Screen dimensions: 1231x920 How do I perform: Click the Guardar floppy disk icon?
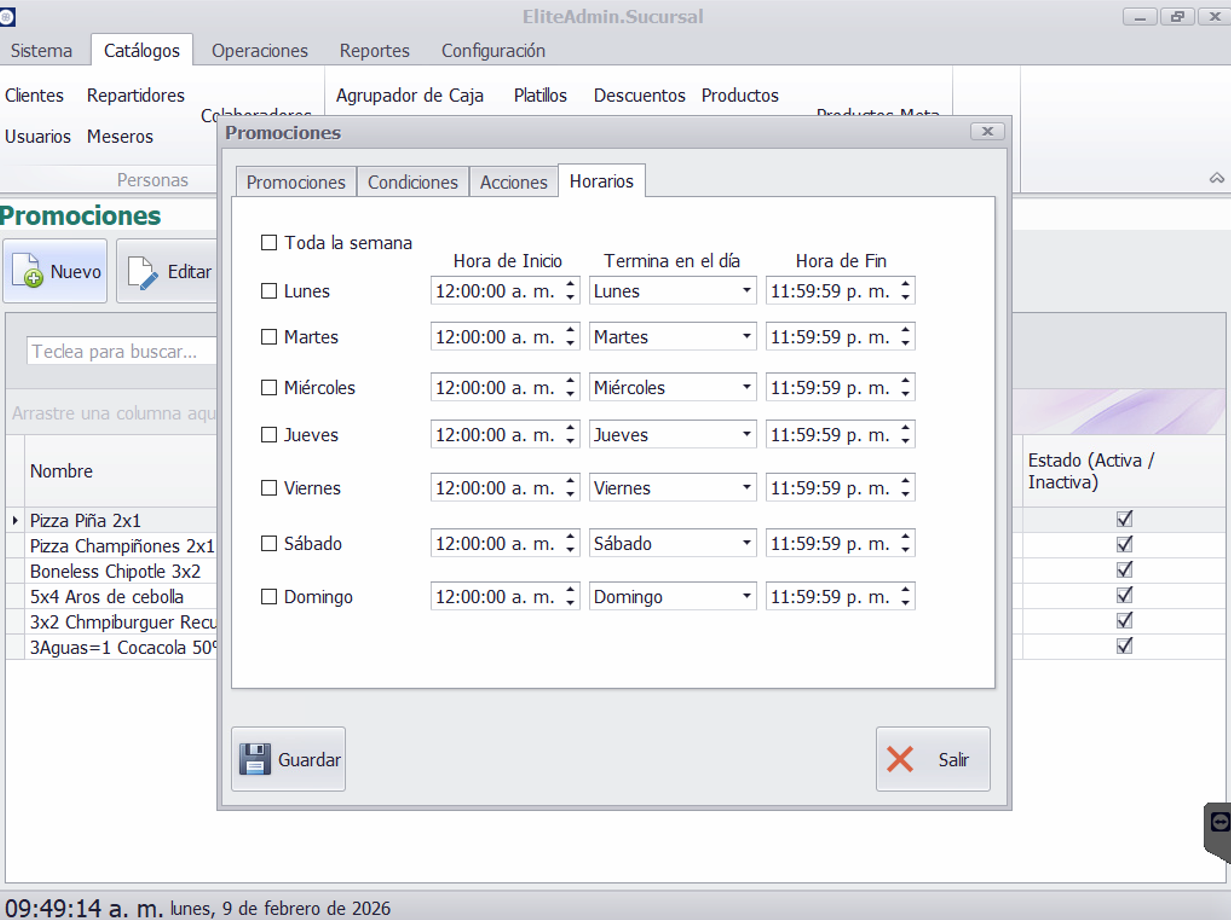[x=255, y=760]
